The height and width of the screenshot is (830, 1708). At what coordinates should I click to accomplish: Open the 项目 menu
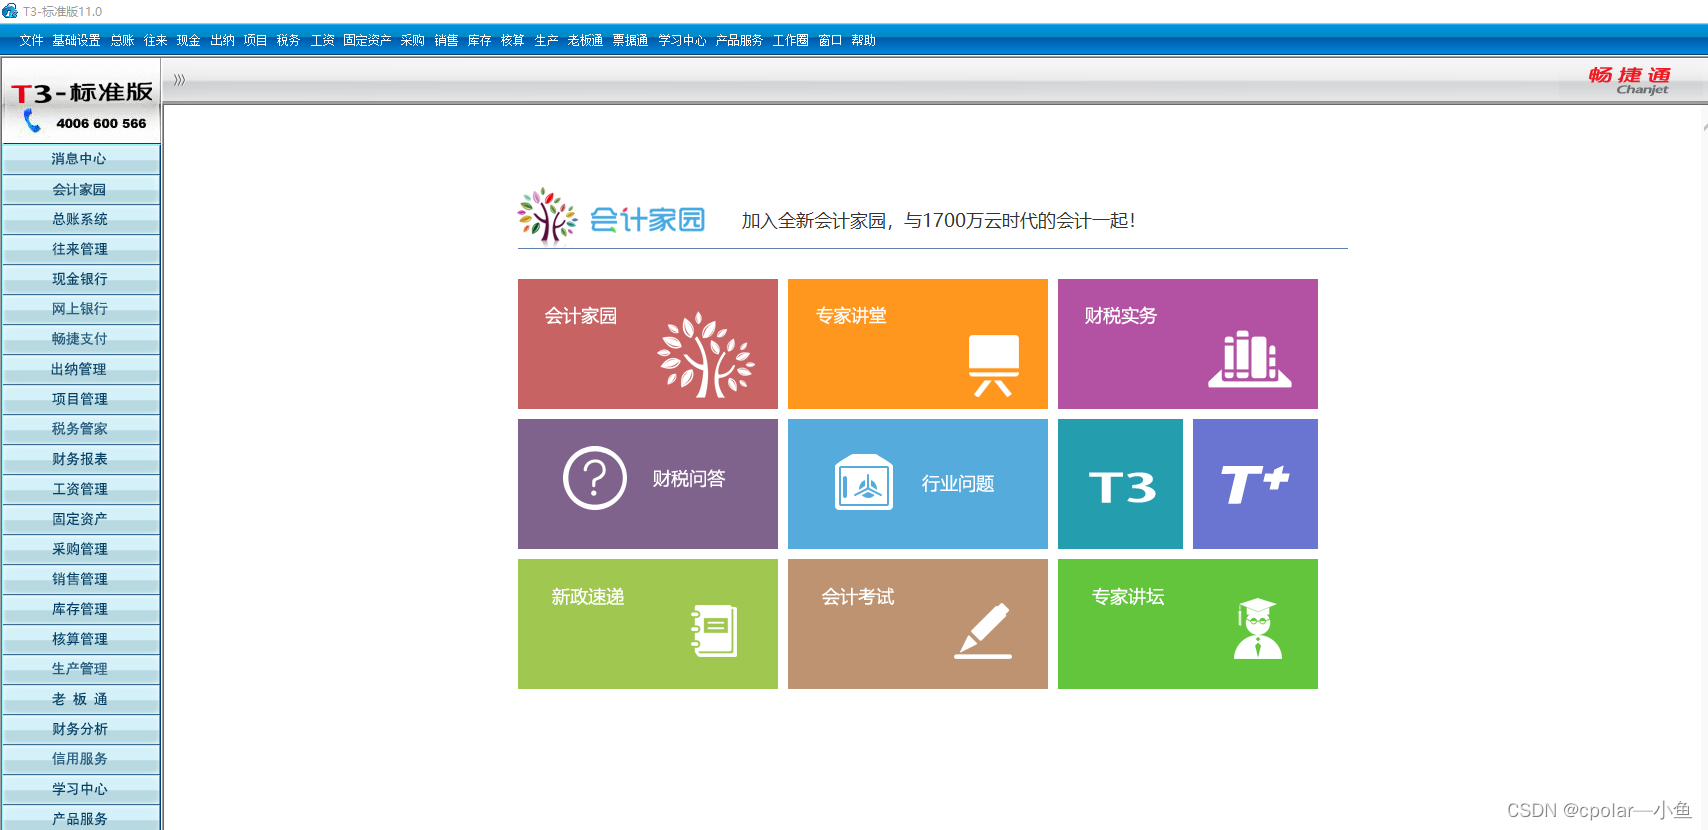coord(255,40)
